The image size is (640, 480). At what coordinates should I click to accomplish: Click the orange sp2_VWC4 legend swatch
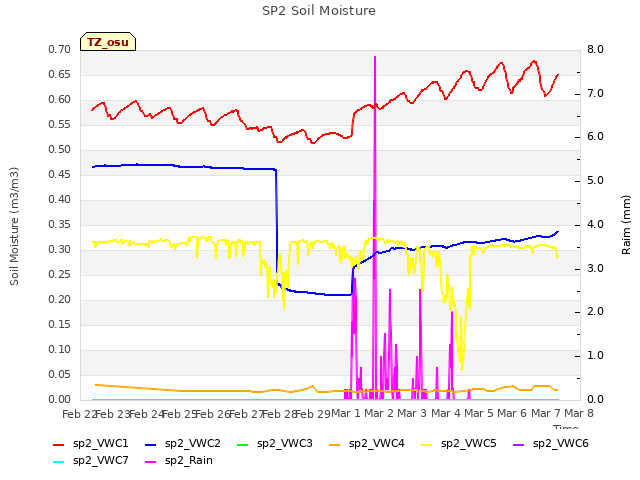point(335,444)
